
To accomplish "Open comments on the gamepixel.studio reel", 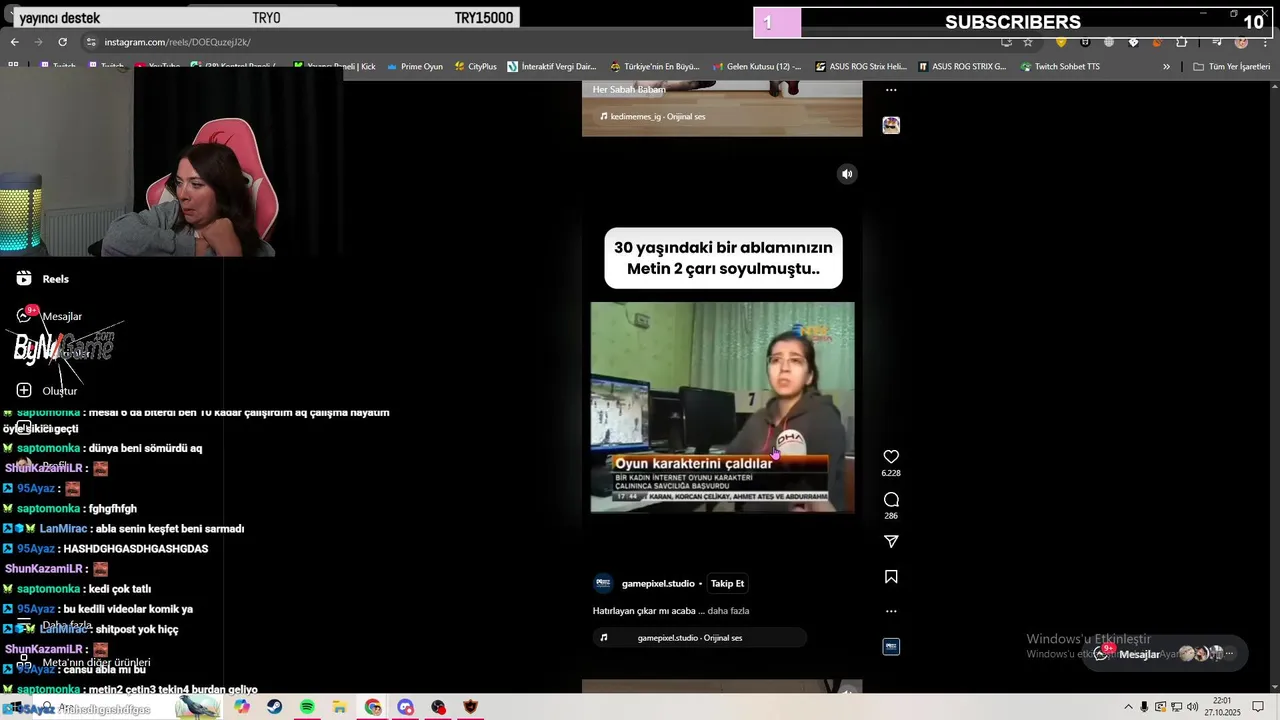I will coord(891,500).
